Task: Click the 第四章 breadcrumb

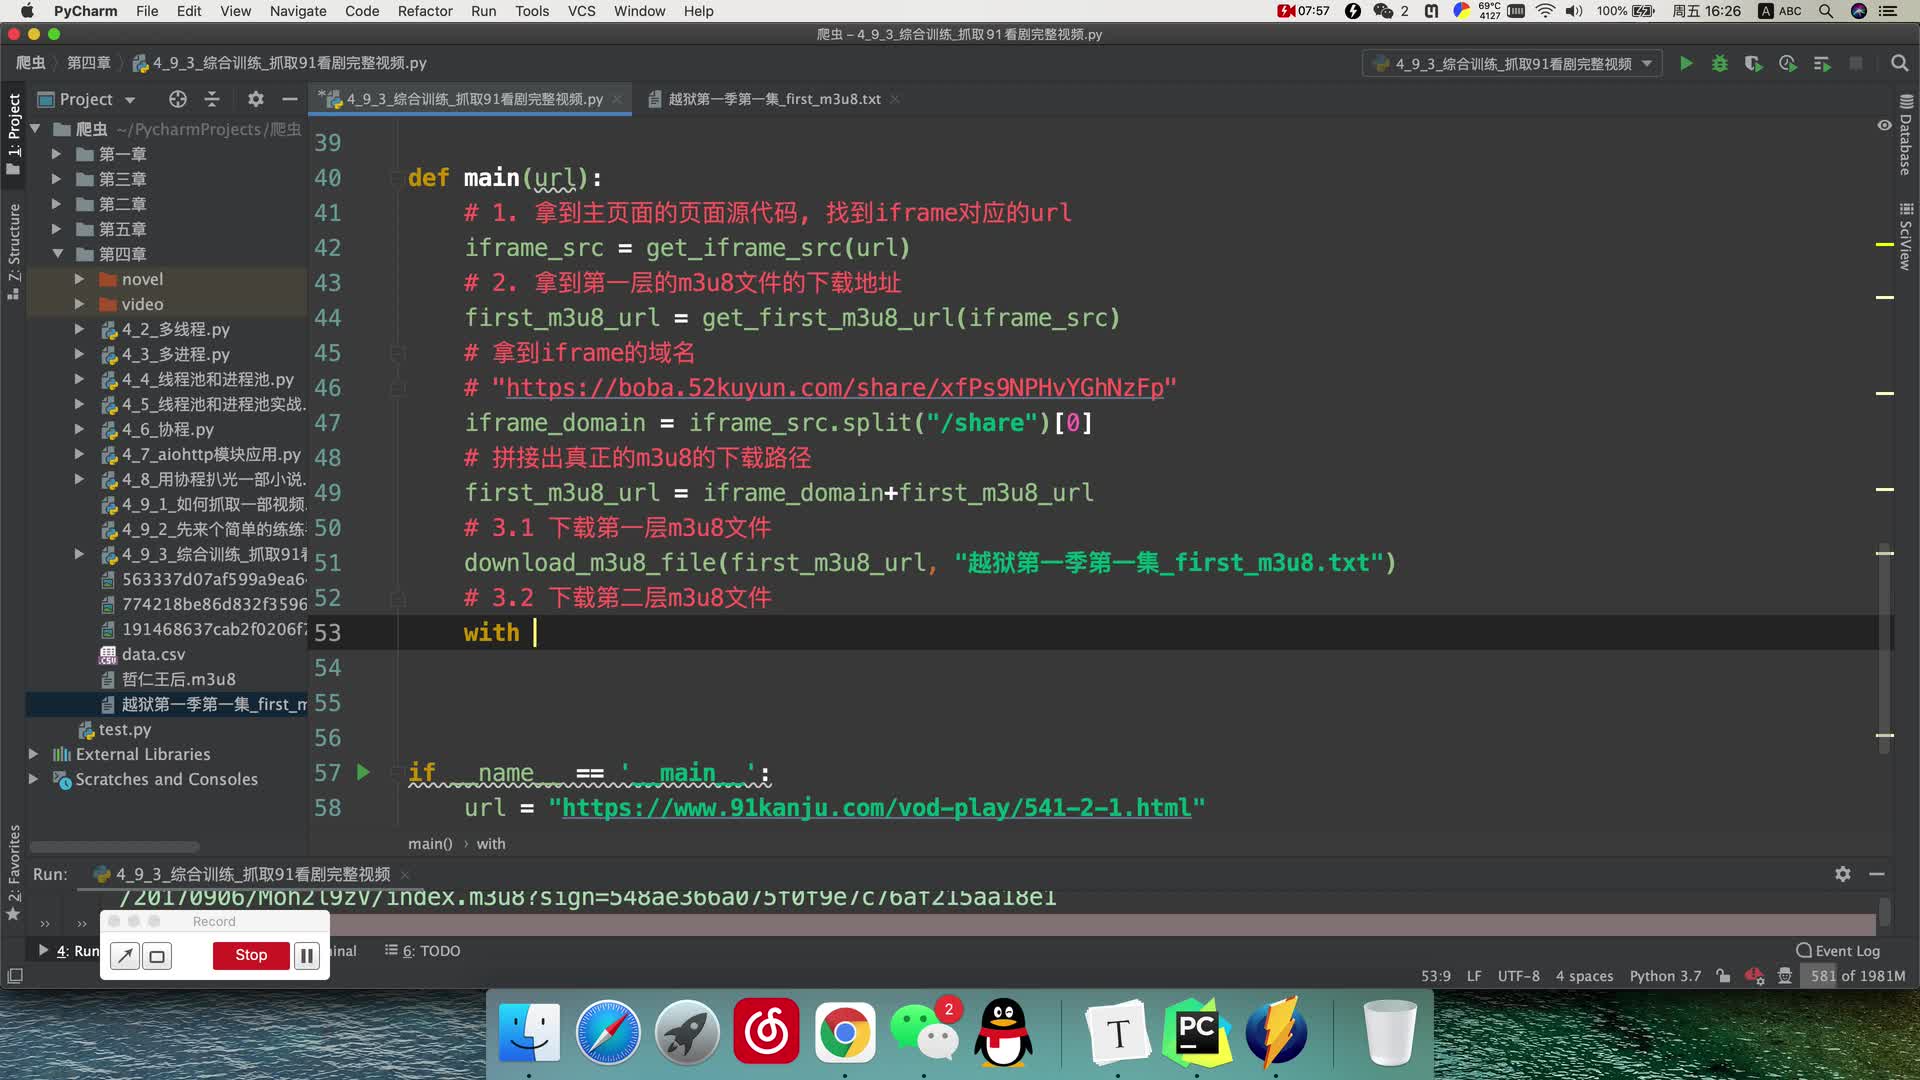Action: pyautogui.click(x=89, y=63)
